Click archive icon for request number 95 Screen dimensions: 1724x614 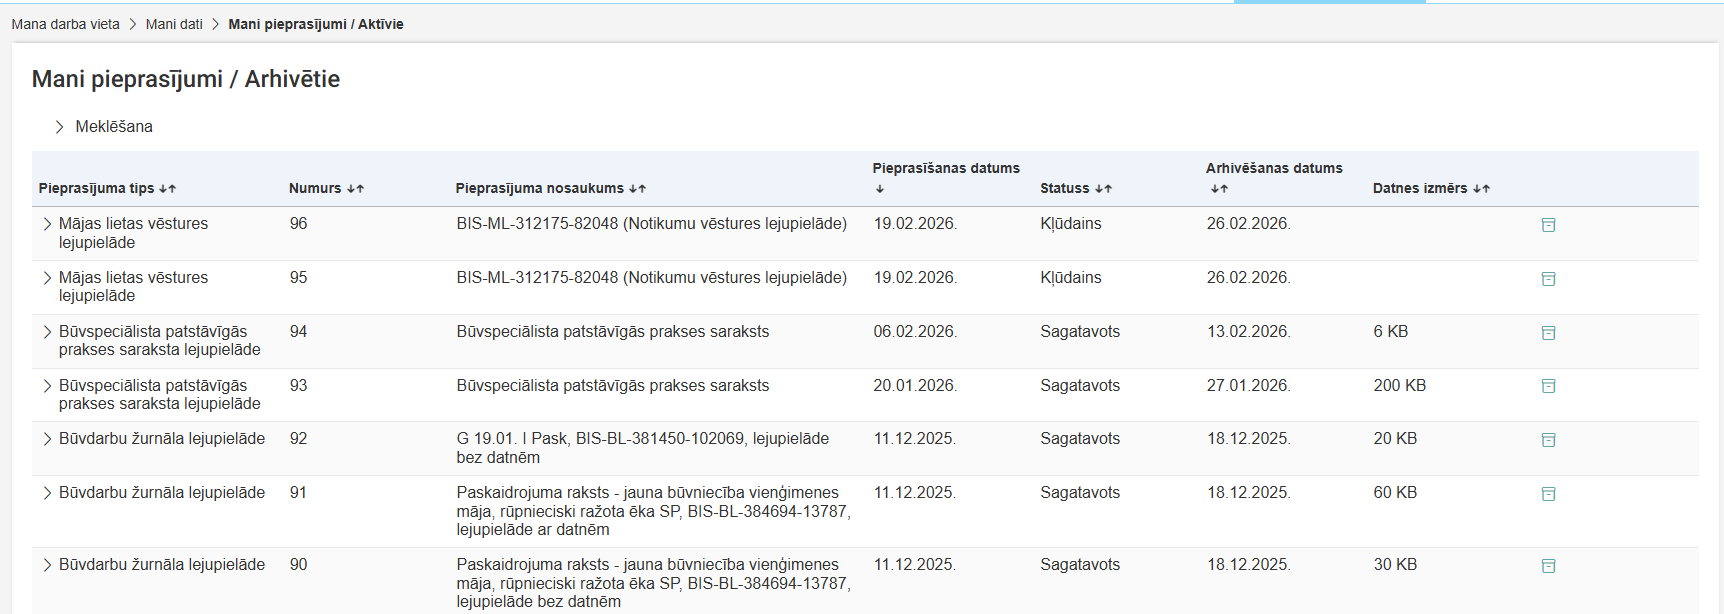pyautogui.click(x=1548, y=279)
